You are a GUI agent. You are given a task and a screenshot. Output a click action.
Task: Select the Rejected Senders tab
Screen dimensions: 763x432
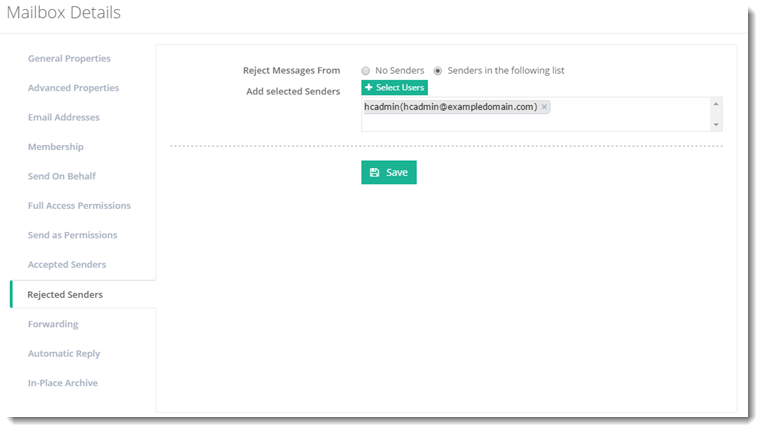click(65, 294)
